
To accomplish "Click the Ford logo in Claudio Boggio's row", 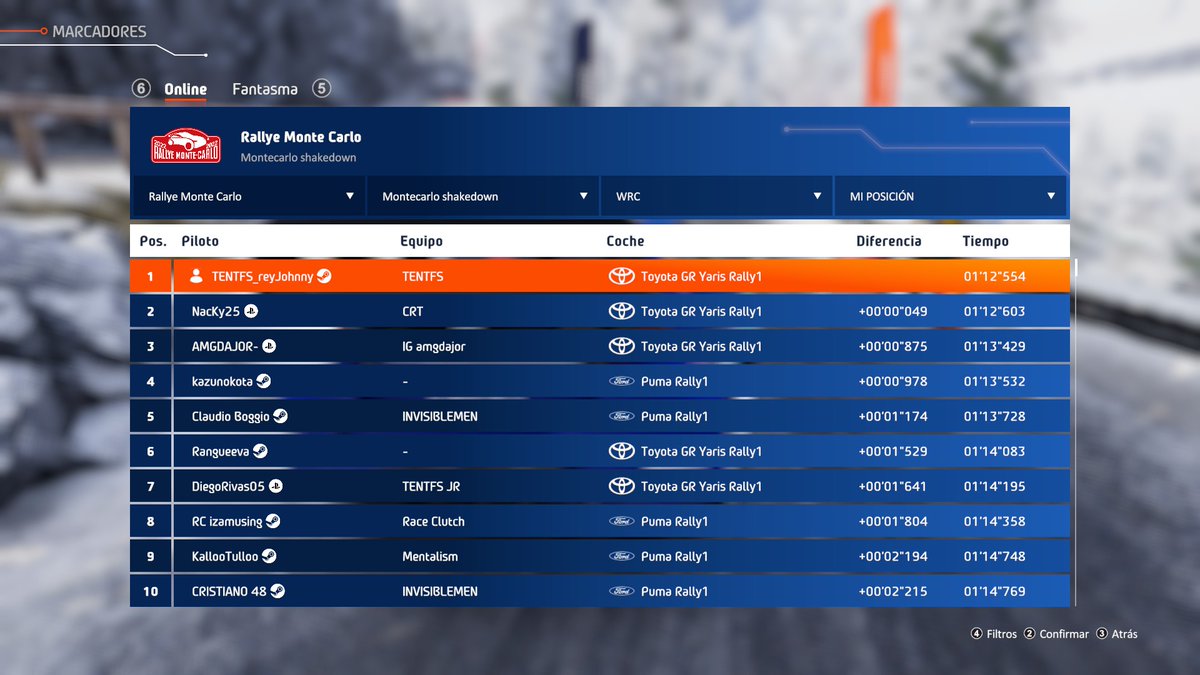I will click(x=622, y=416).
